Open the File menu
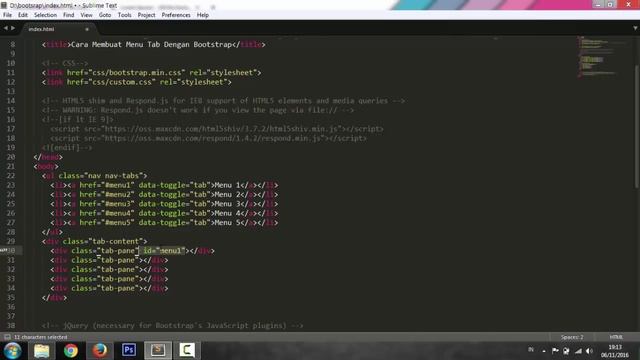640x360 pixels. point(7,15)
